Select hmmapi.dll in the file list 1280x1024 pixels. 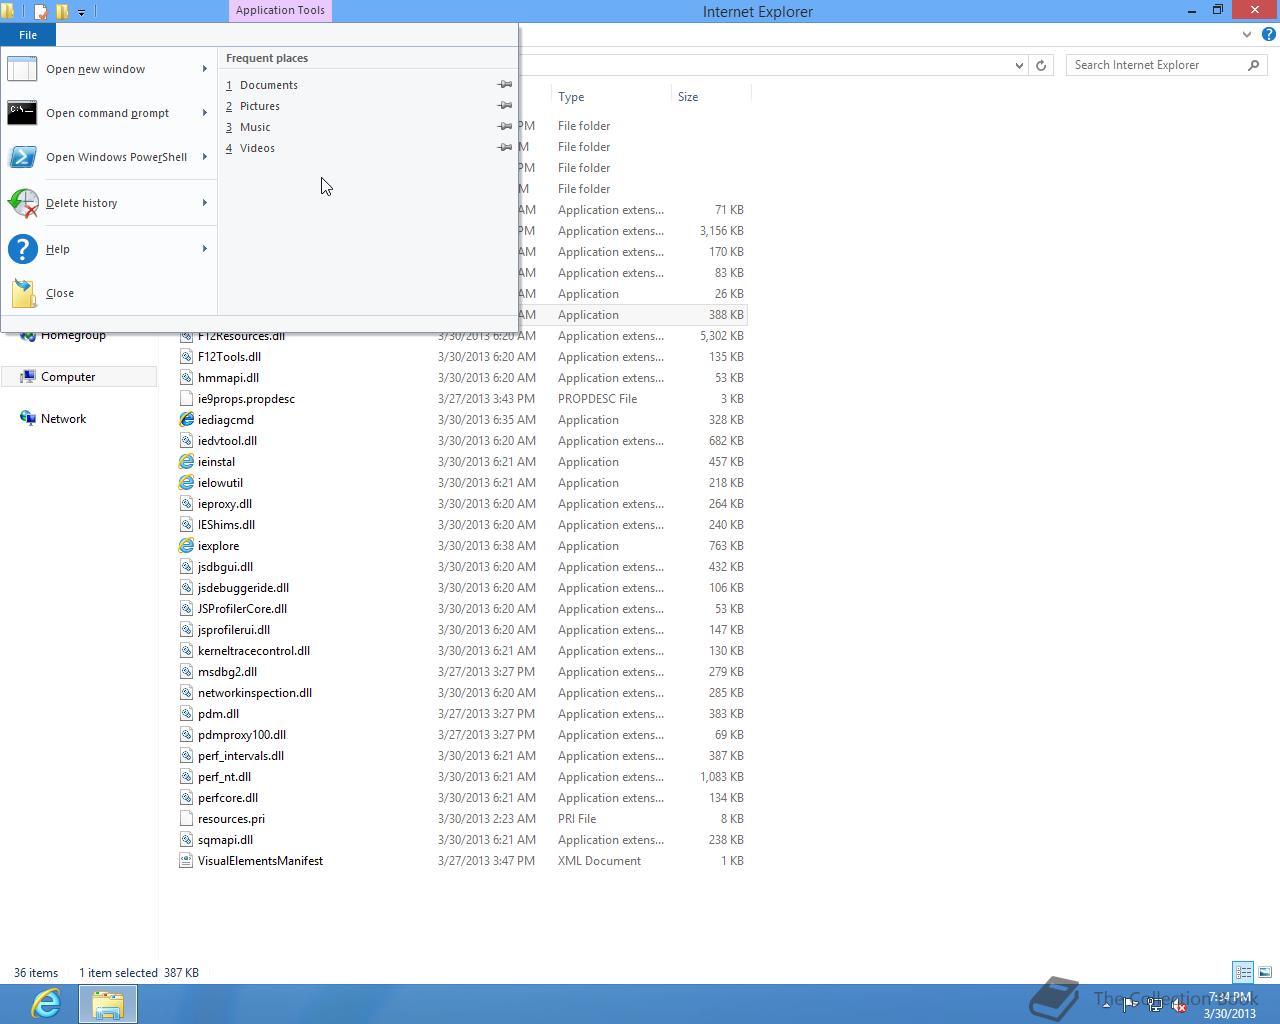tap(228, 378)
